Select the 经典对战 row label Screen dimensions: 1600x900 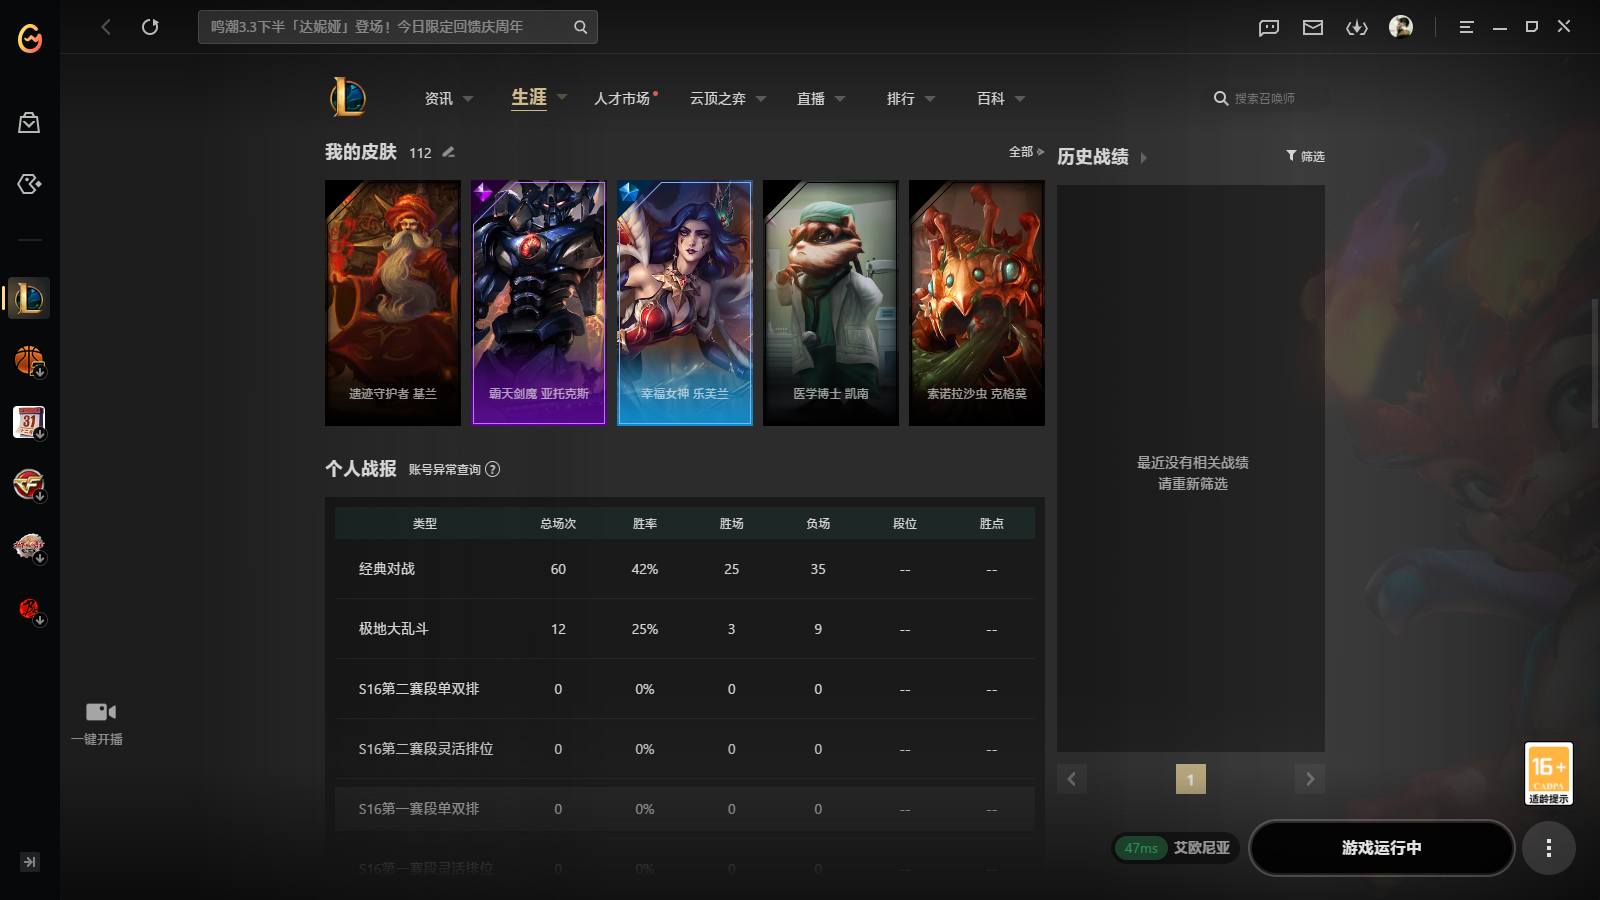387,569
